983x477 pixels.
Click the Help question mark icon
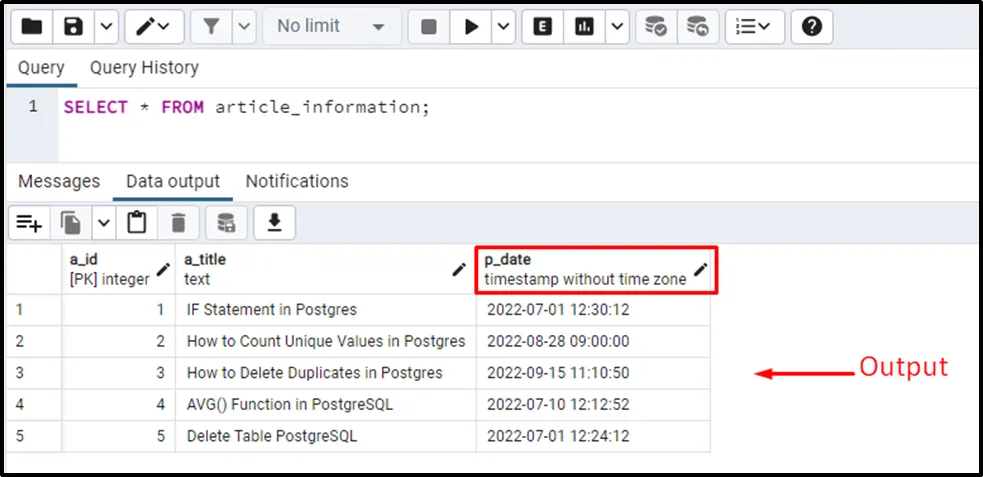click(811, 27)
